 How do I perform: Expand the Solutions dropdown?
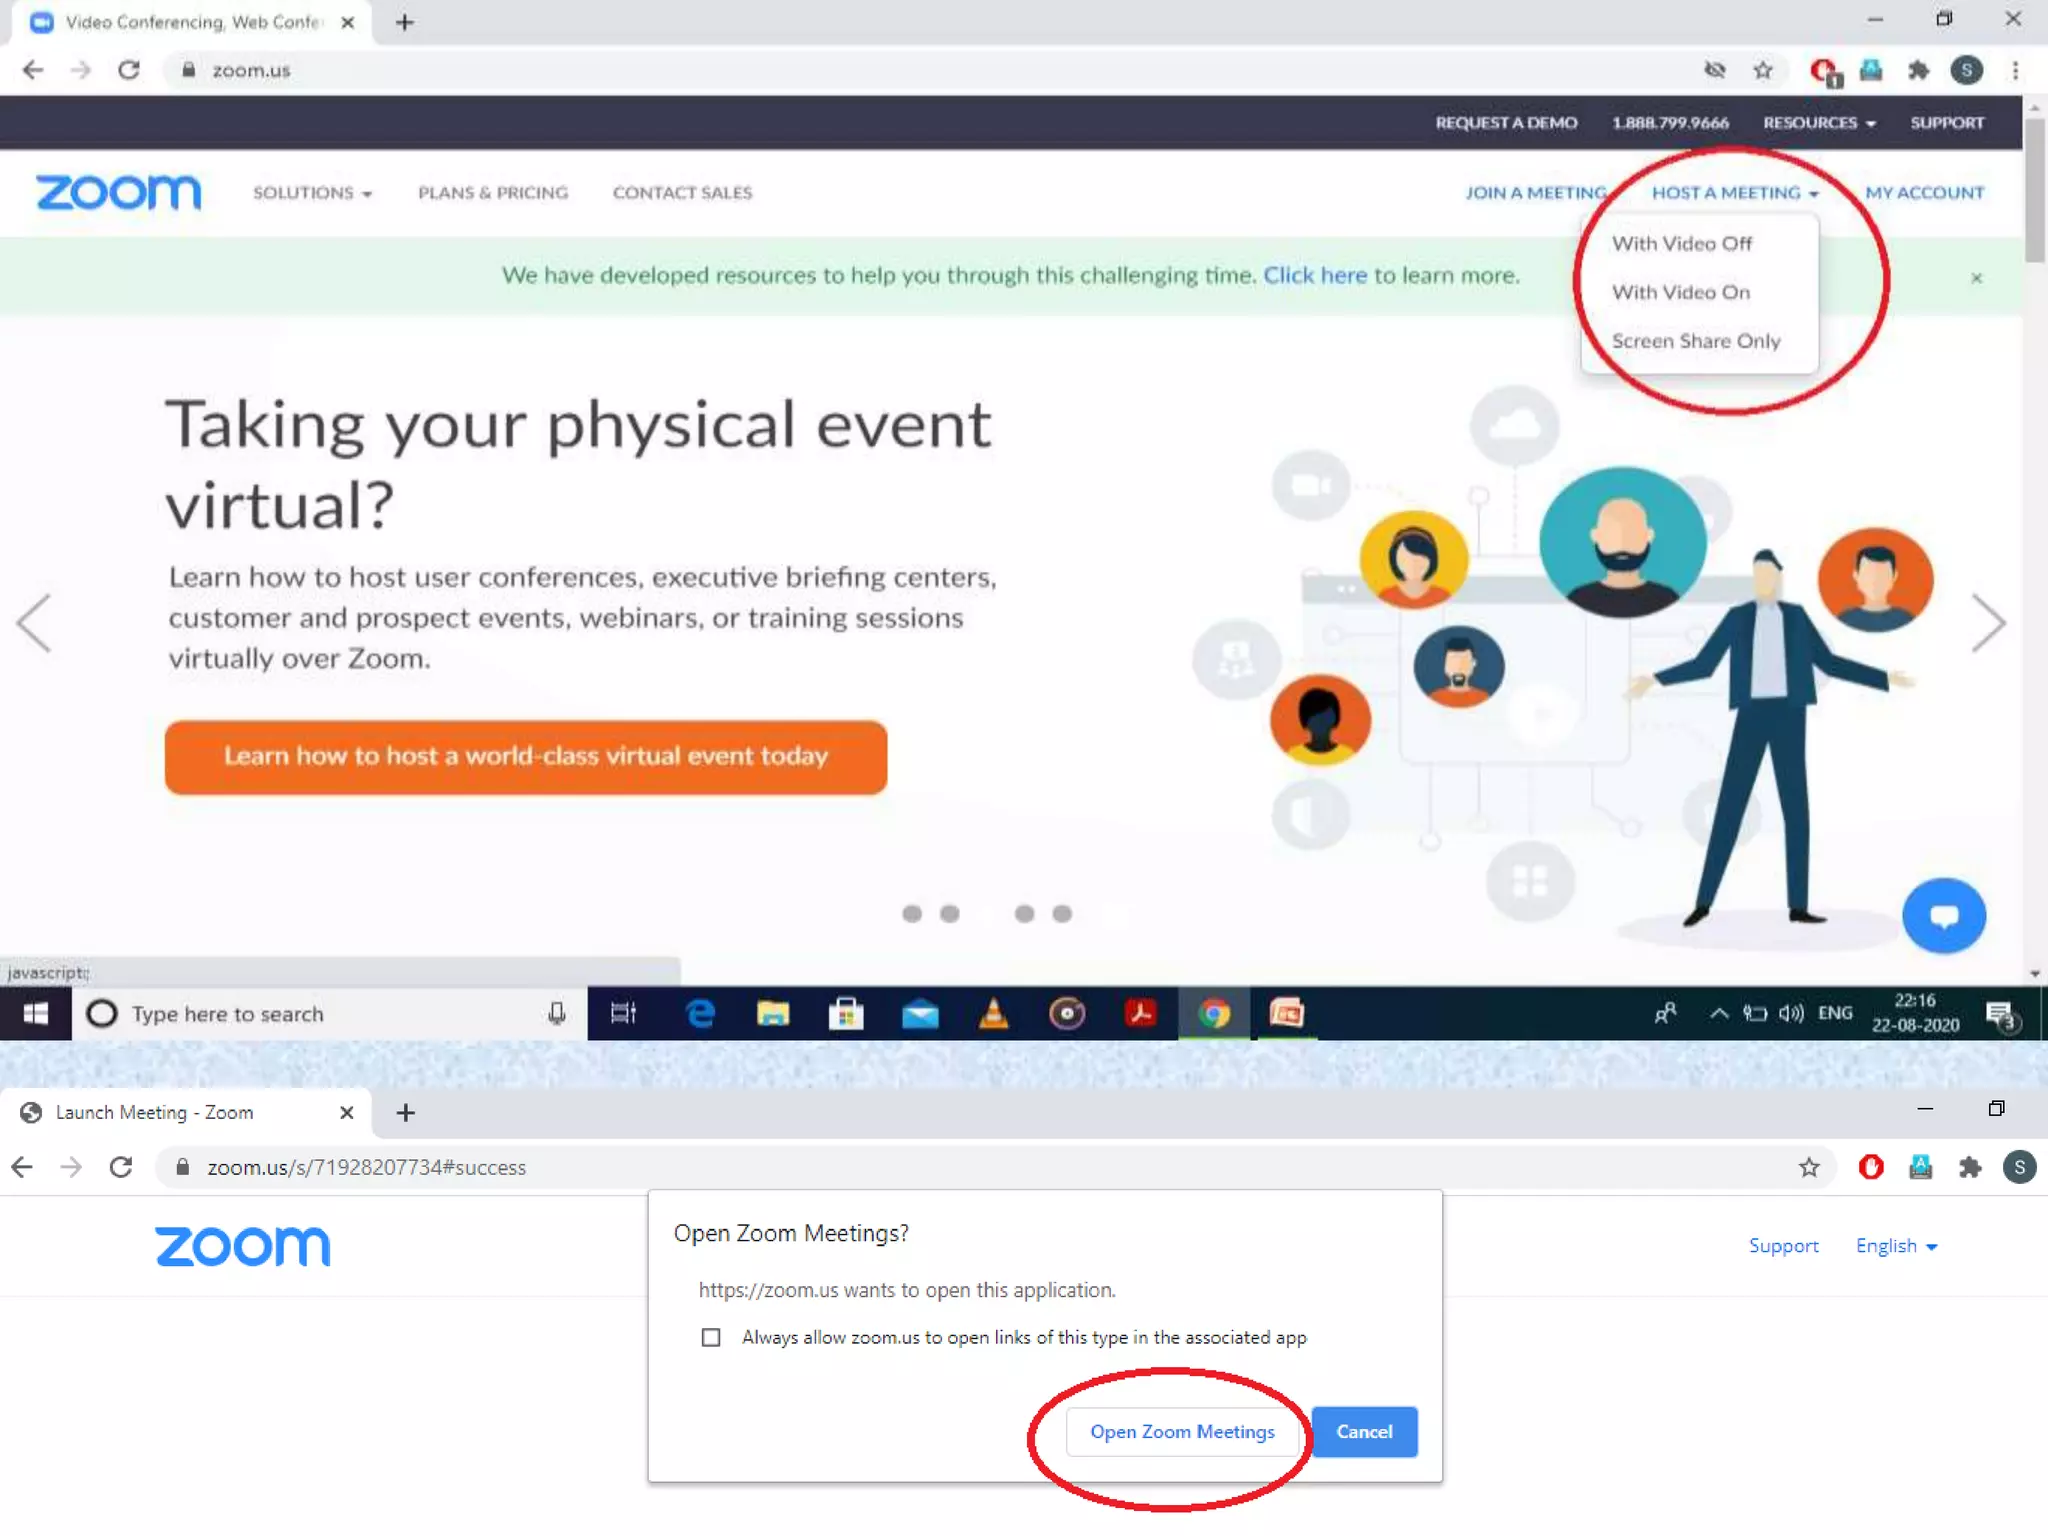[x=312, y=193]
